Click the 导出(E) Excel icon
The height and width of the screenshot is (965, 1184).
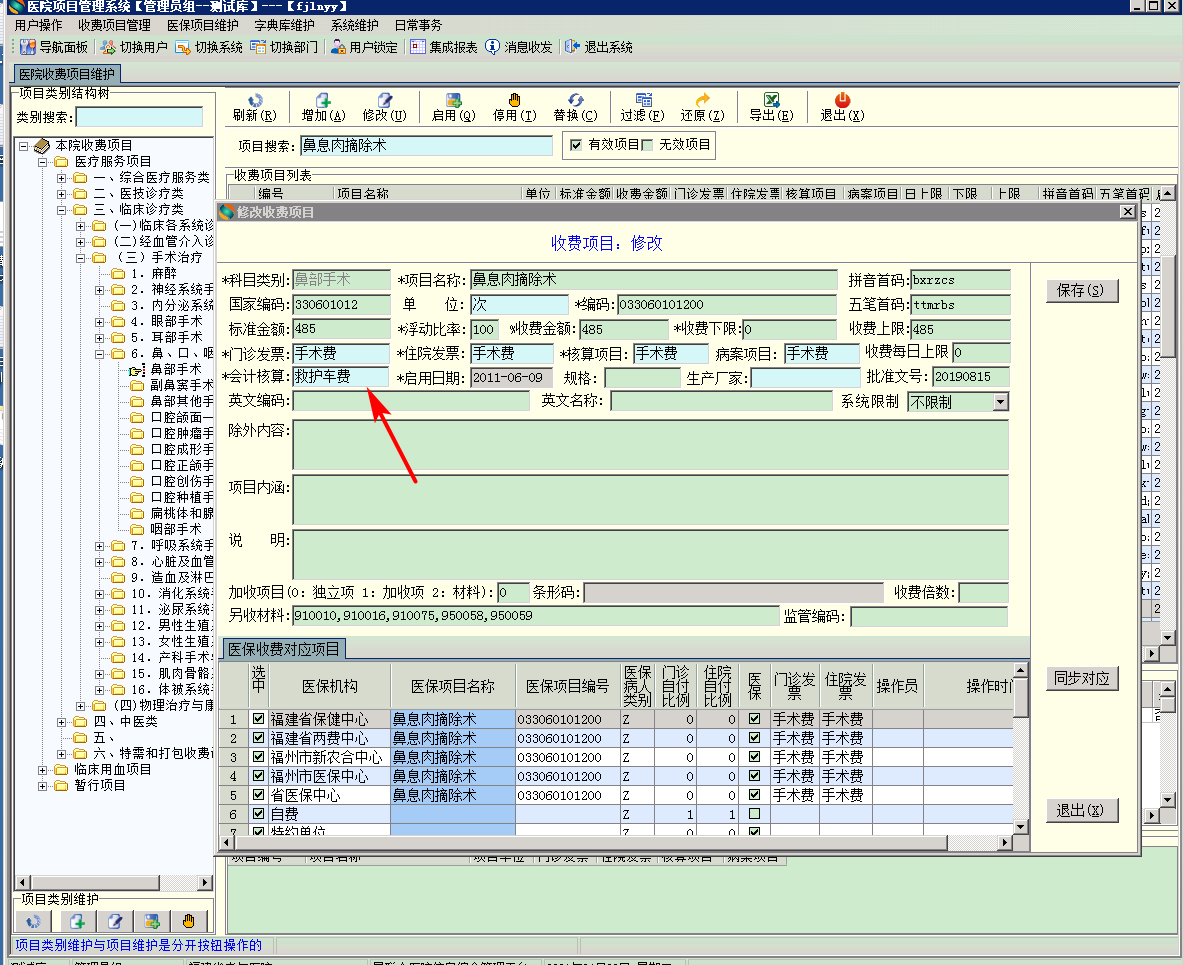tap(771, 100)
